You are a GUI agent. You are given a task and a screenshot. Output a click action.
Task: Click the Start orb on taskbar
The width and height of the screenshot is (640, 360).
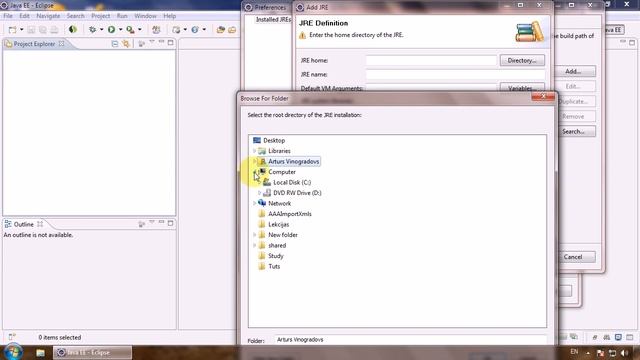tap(13, 352)
